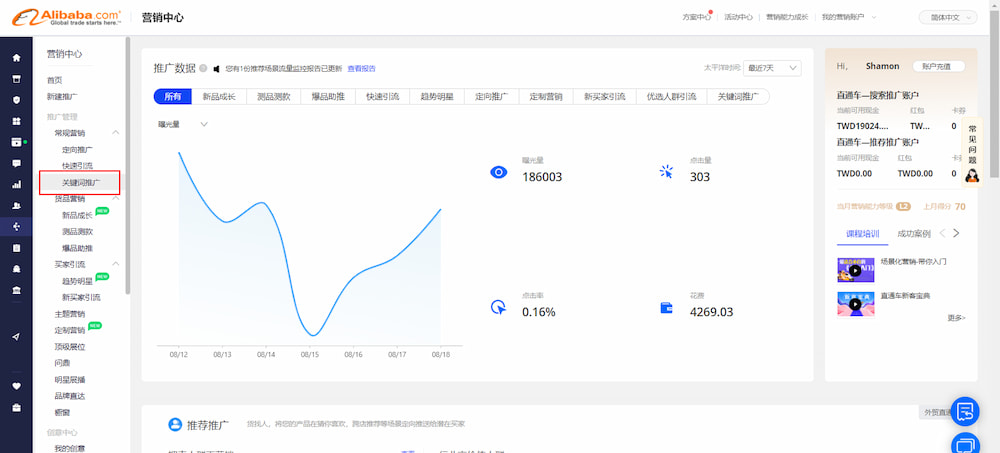The width and height of the screenshot is (1000, 453).
Task: Click the blue feedback form floating button
Action: click(965, 411)
